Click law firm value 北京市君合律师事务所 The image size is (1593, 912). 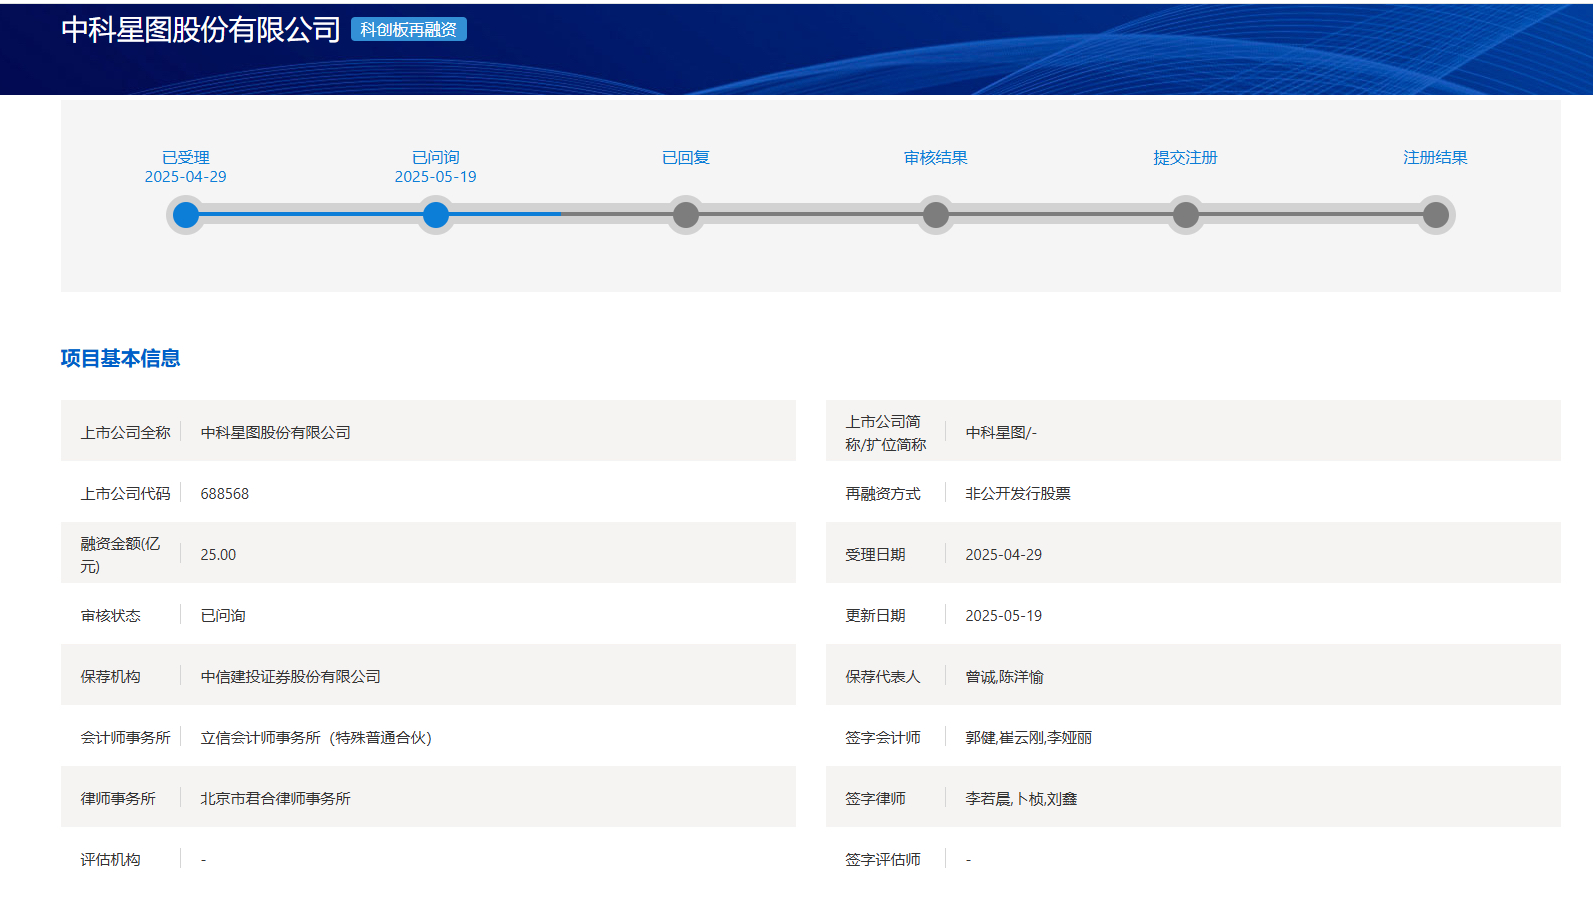click(276, 799)
